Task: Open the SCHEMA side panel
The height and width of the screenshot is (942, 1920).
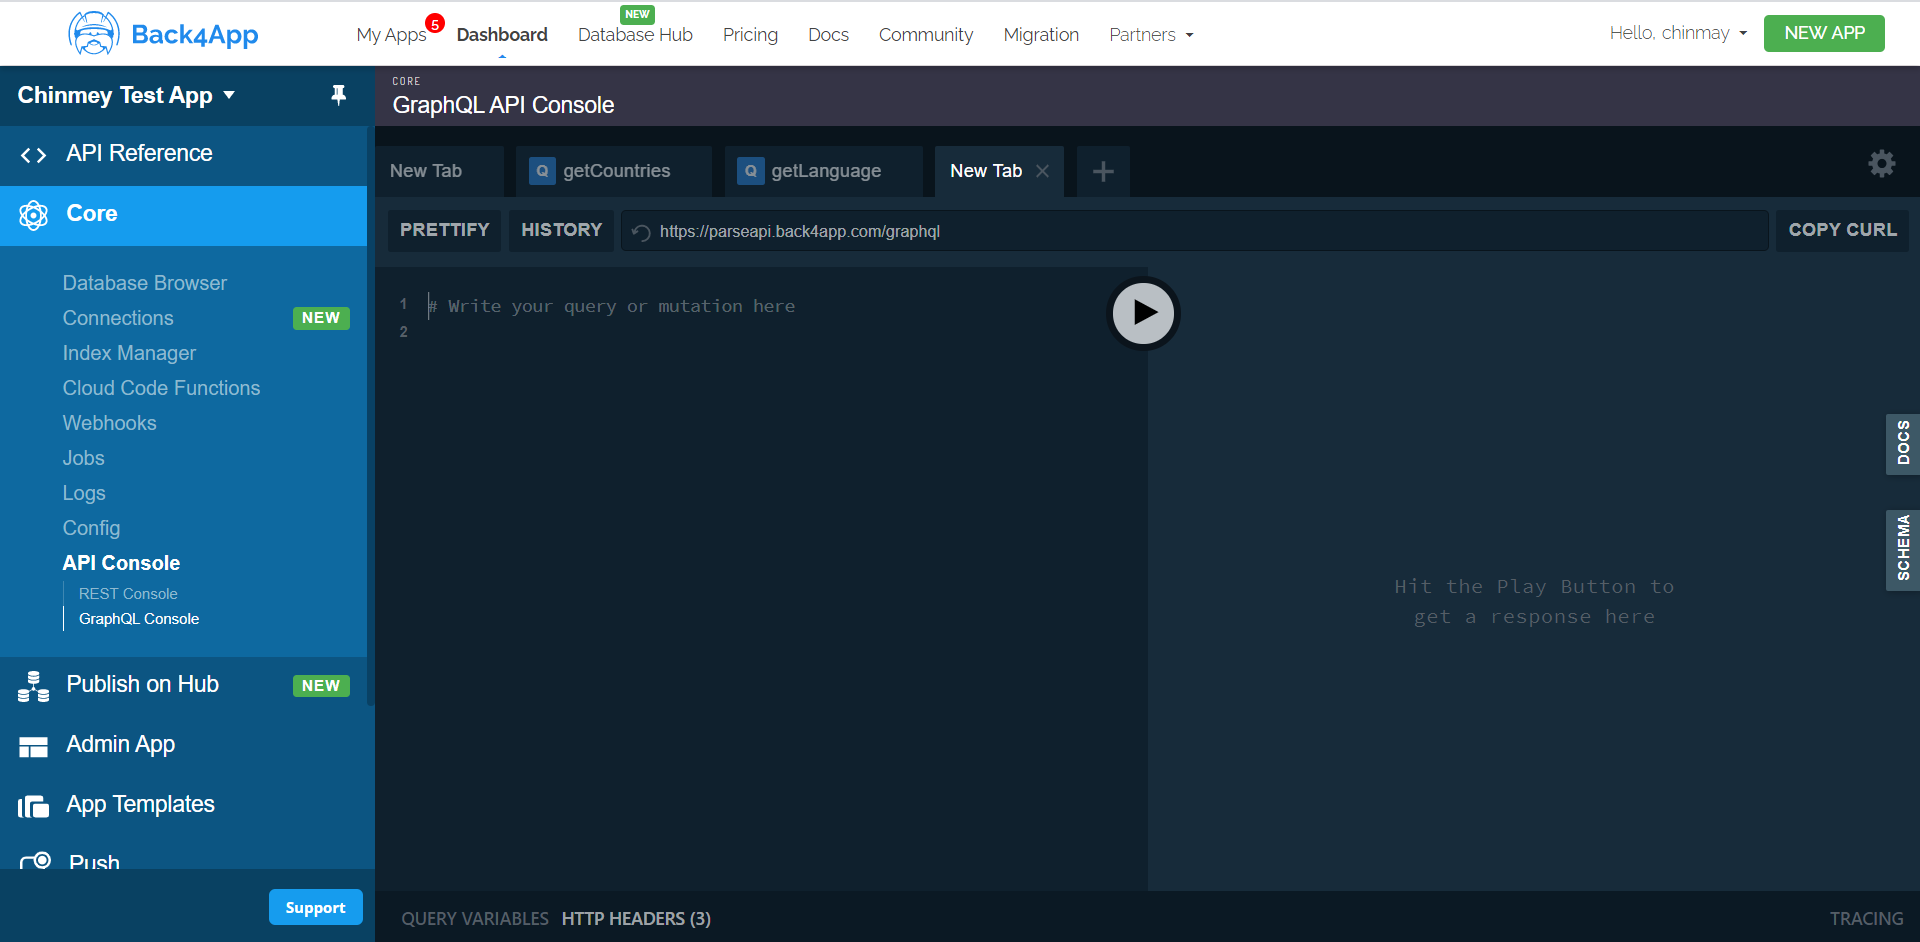Action: (x=1903, y=550)
